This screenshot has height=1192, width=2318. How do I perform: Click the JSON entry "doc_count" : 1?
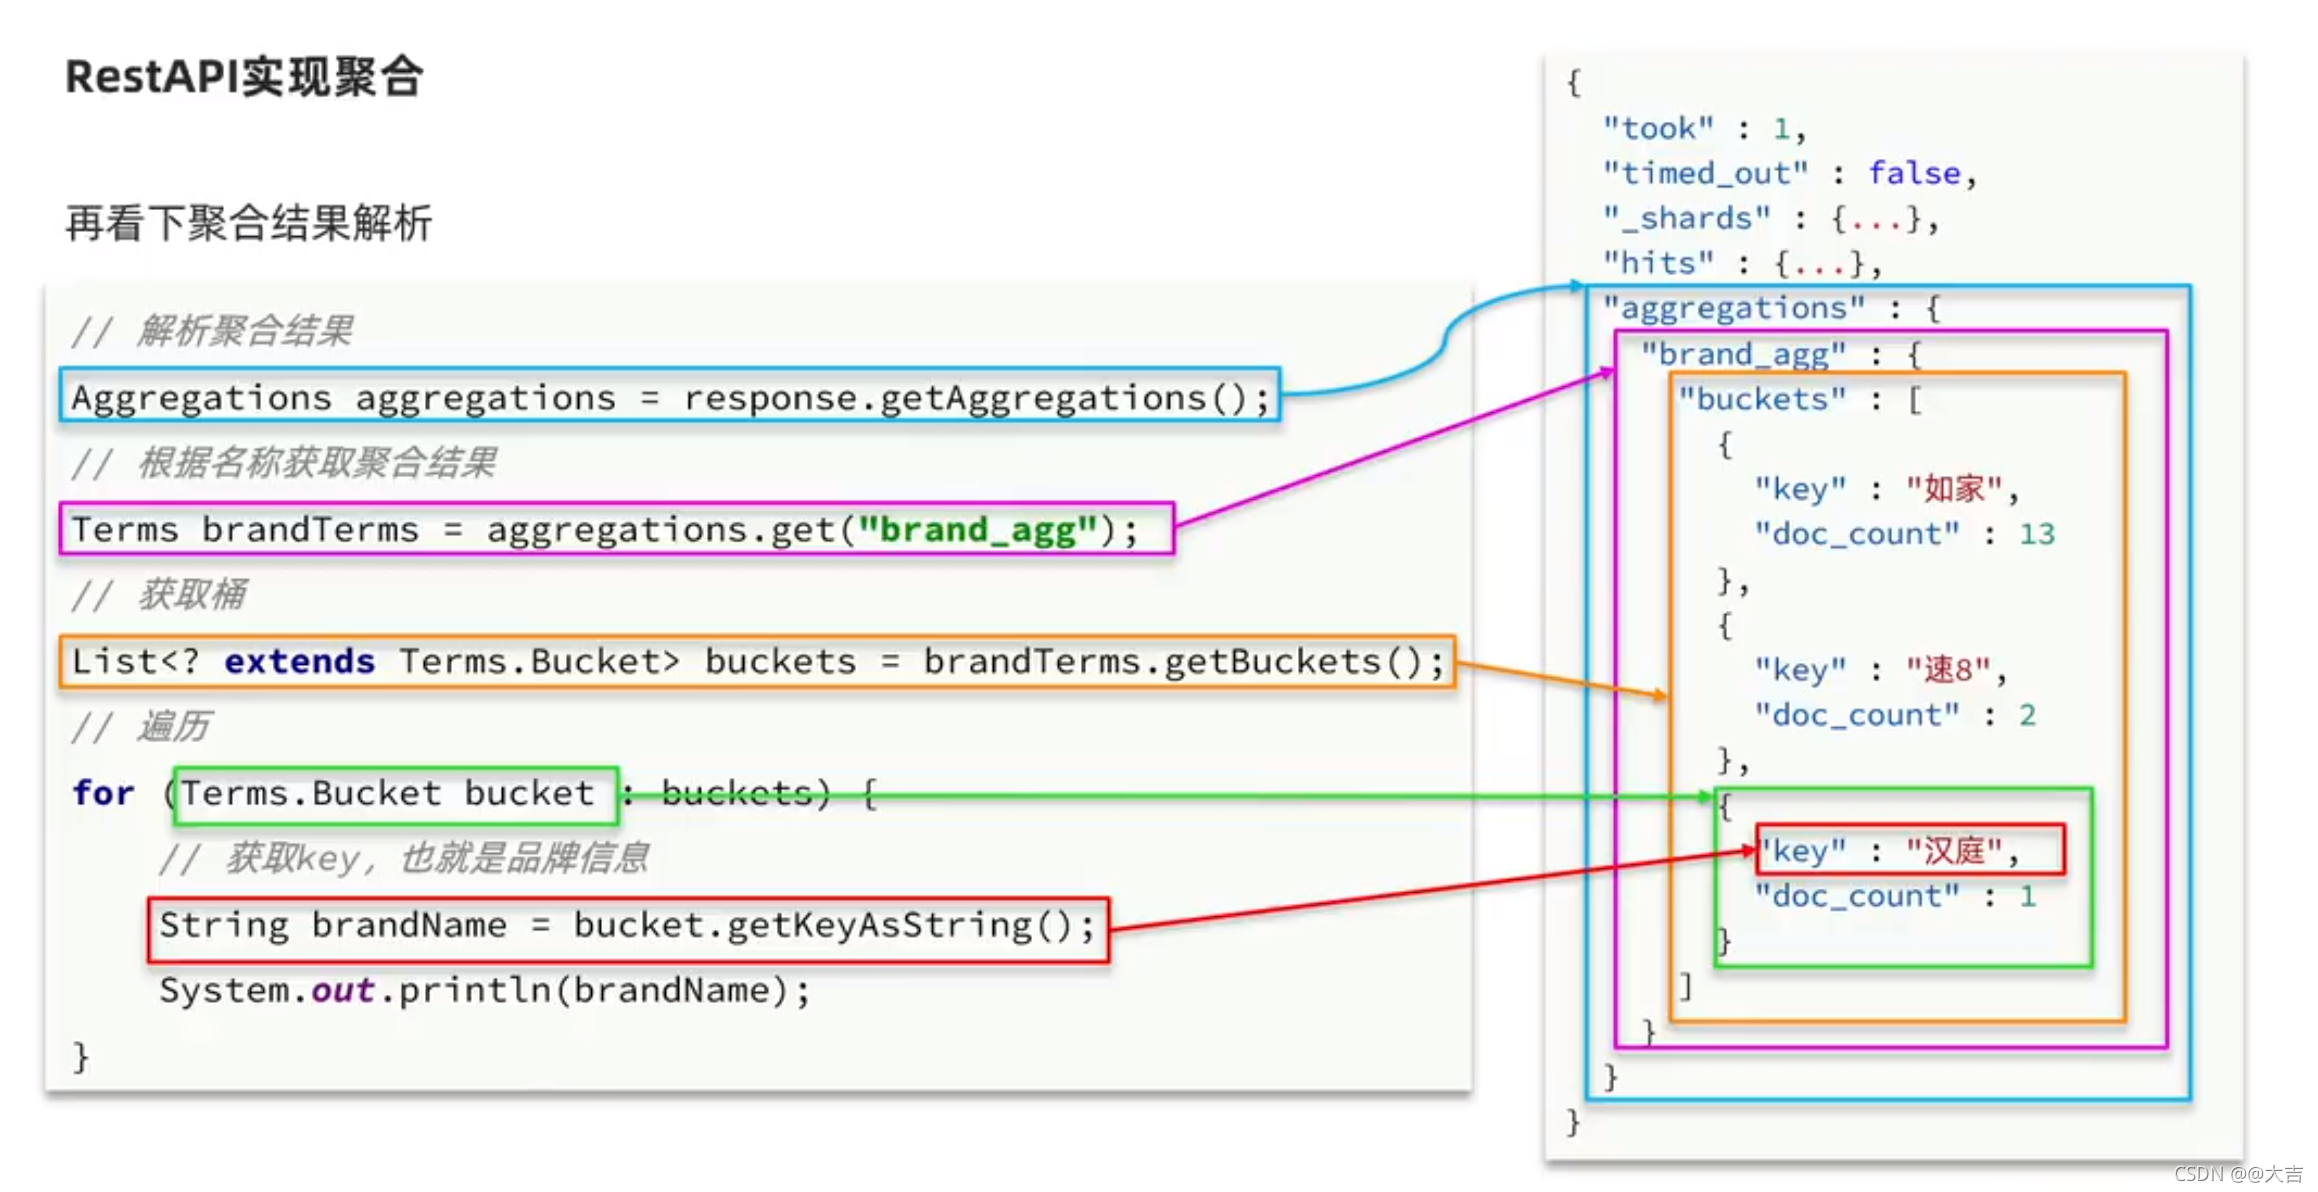[x=1896, y=896]
